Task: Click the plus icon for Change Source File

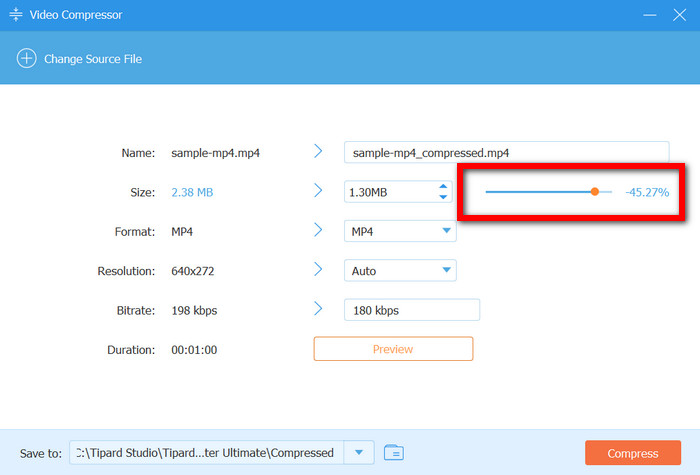Action: point(26,59)
